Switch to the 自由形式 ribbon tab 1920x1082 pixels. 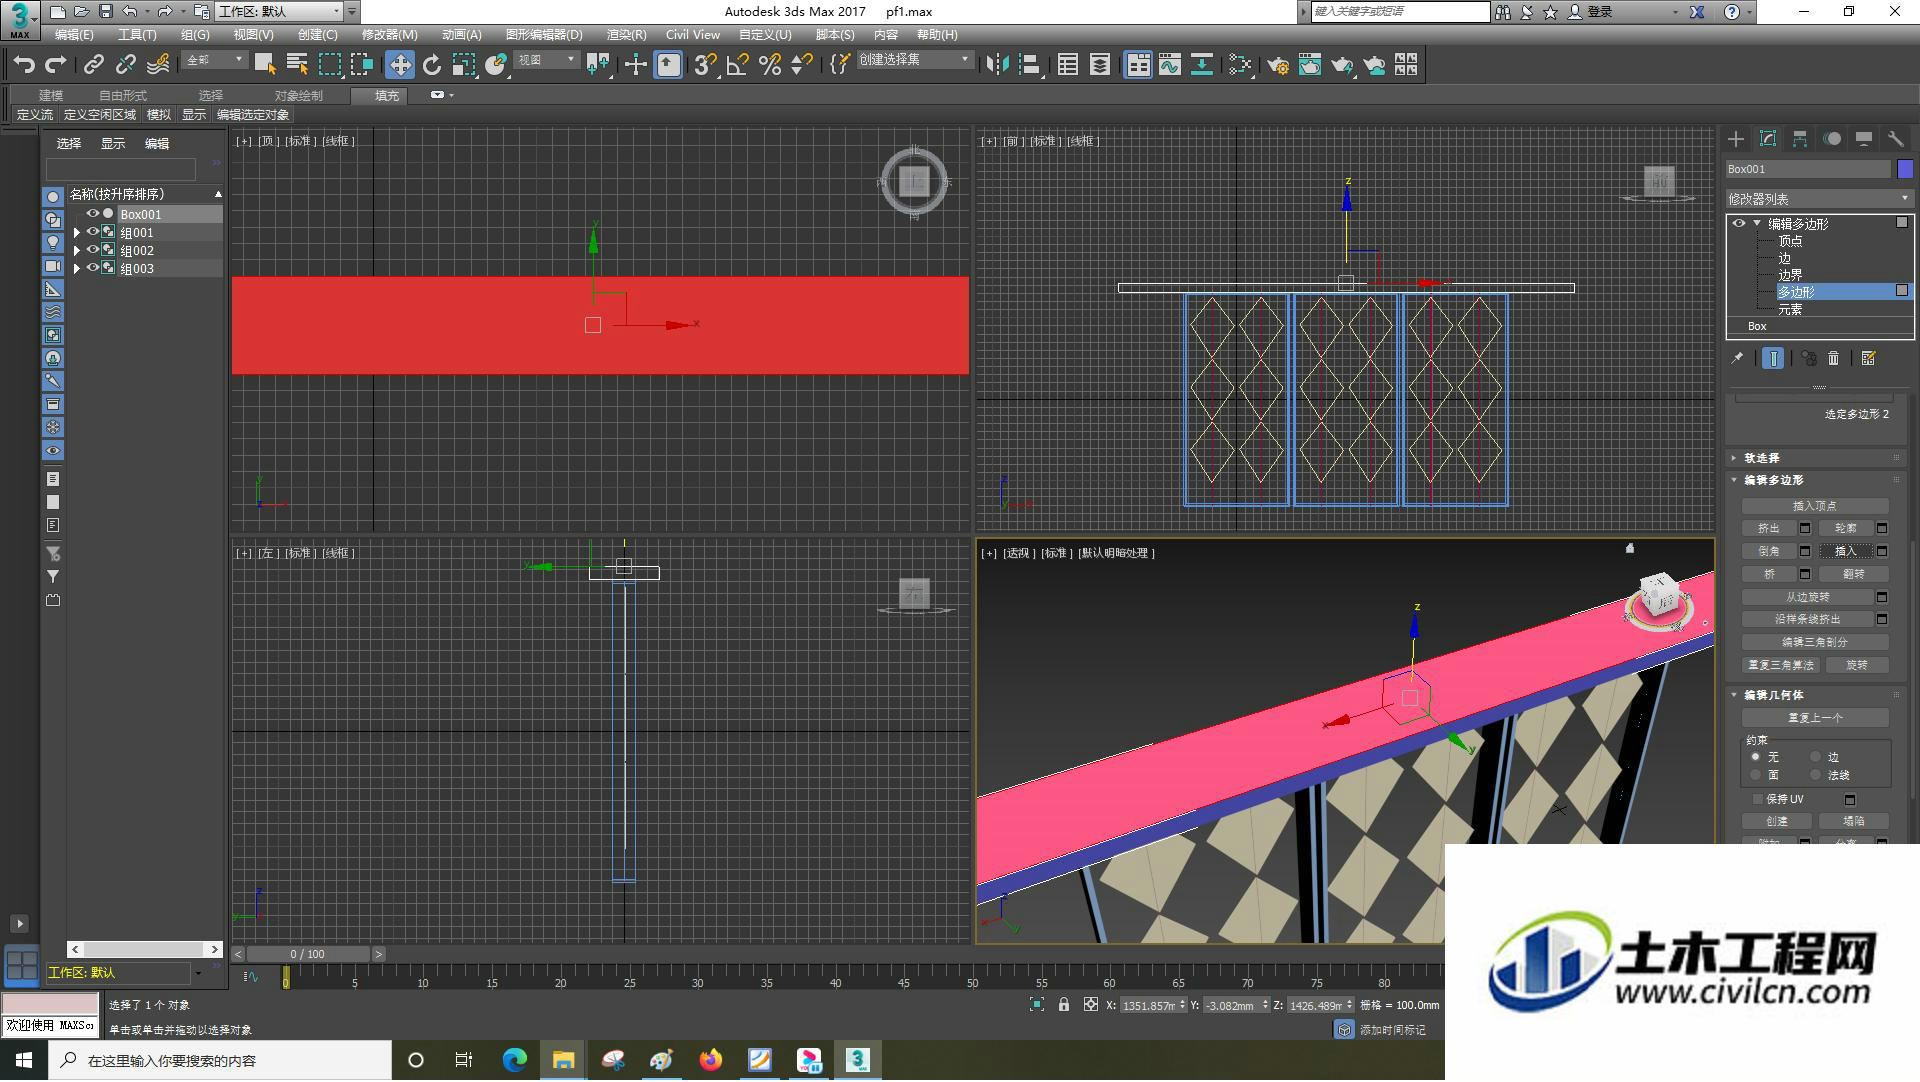point(122,96)
